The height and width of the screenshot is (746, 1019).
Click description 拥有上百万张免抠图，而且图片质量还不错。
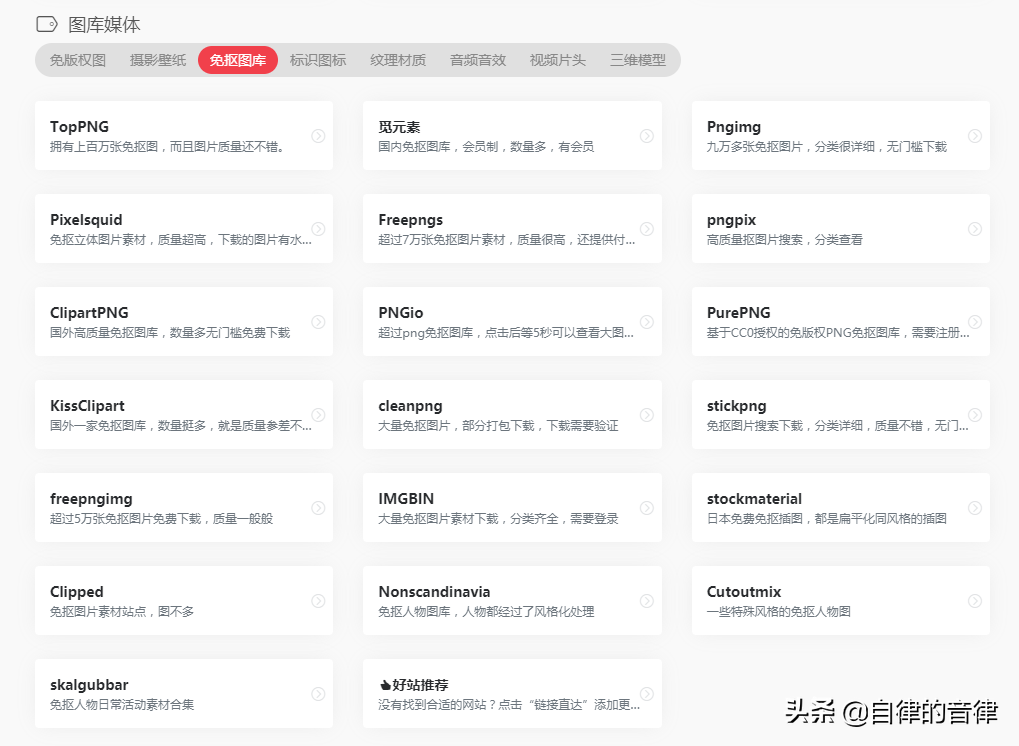coord(167,147)
